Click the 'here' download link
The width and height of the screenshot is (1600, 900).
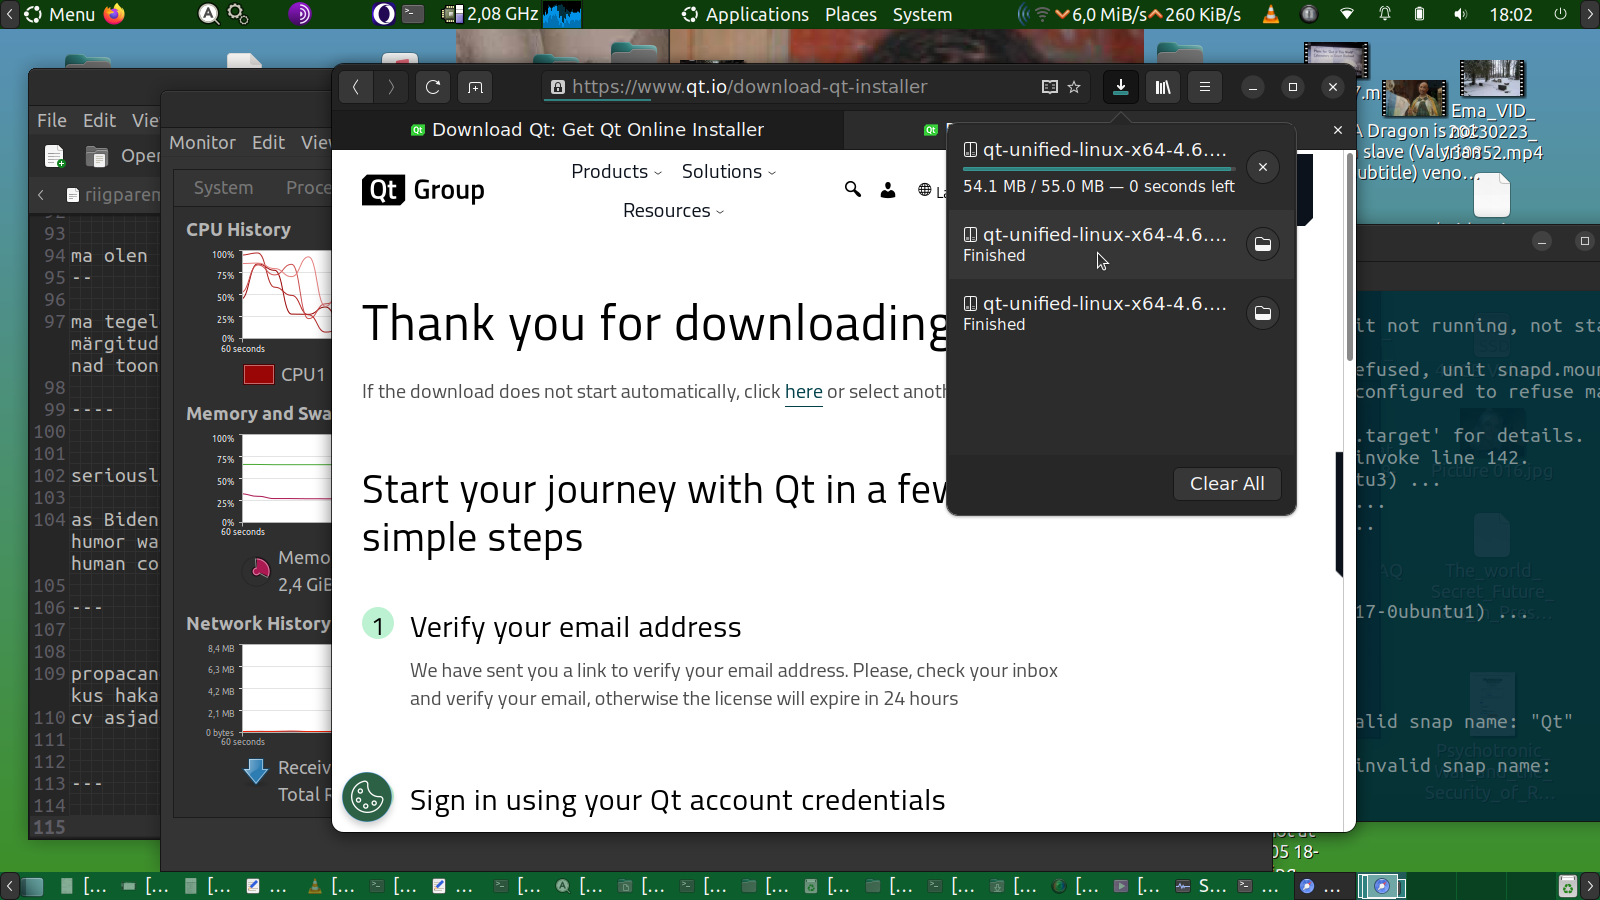[x=804, y=392]
